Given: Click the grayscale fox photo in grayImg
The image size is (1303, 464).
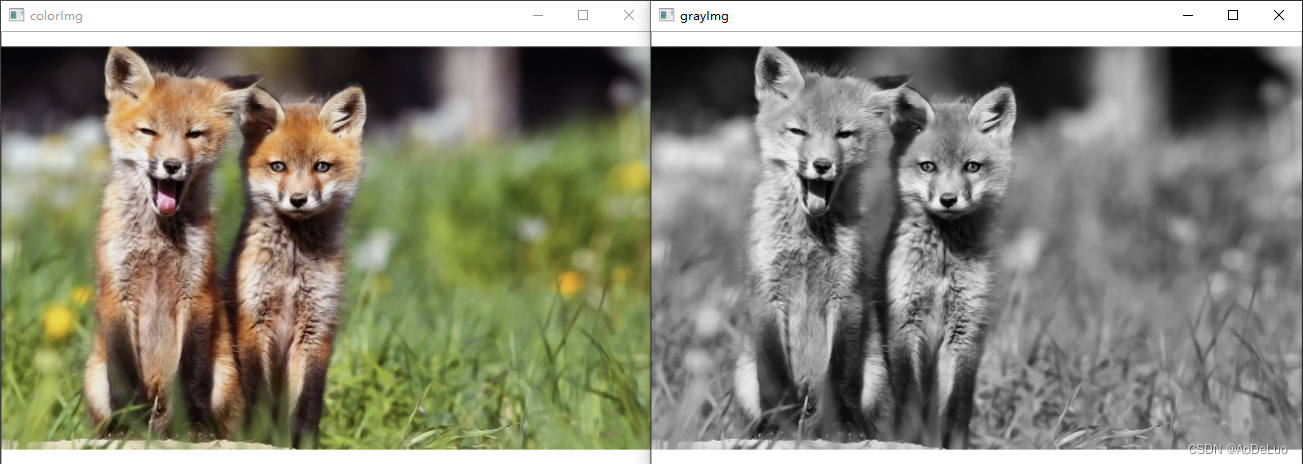Looking at the screenshot, I should coord(976,247).
